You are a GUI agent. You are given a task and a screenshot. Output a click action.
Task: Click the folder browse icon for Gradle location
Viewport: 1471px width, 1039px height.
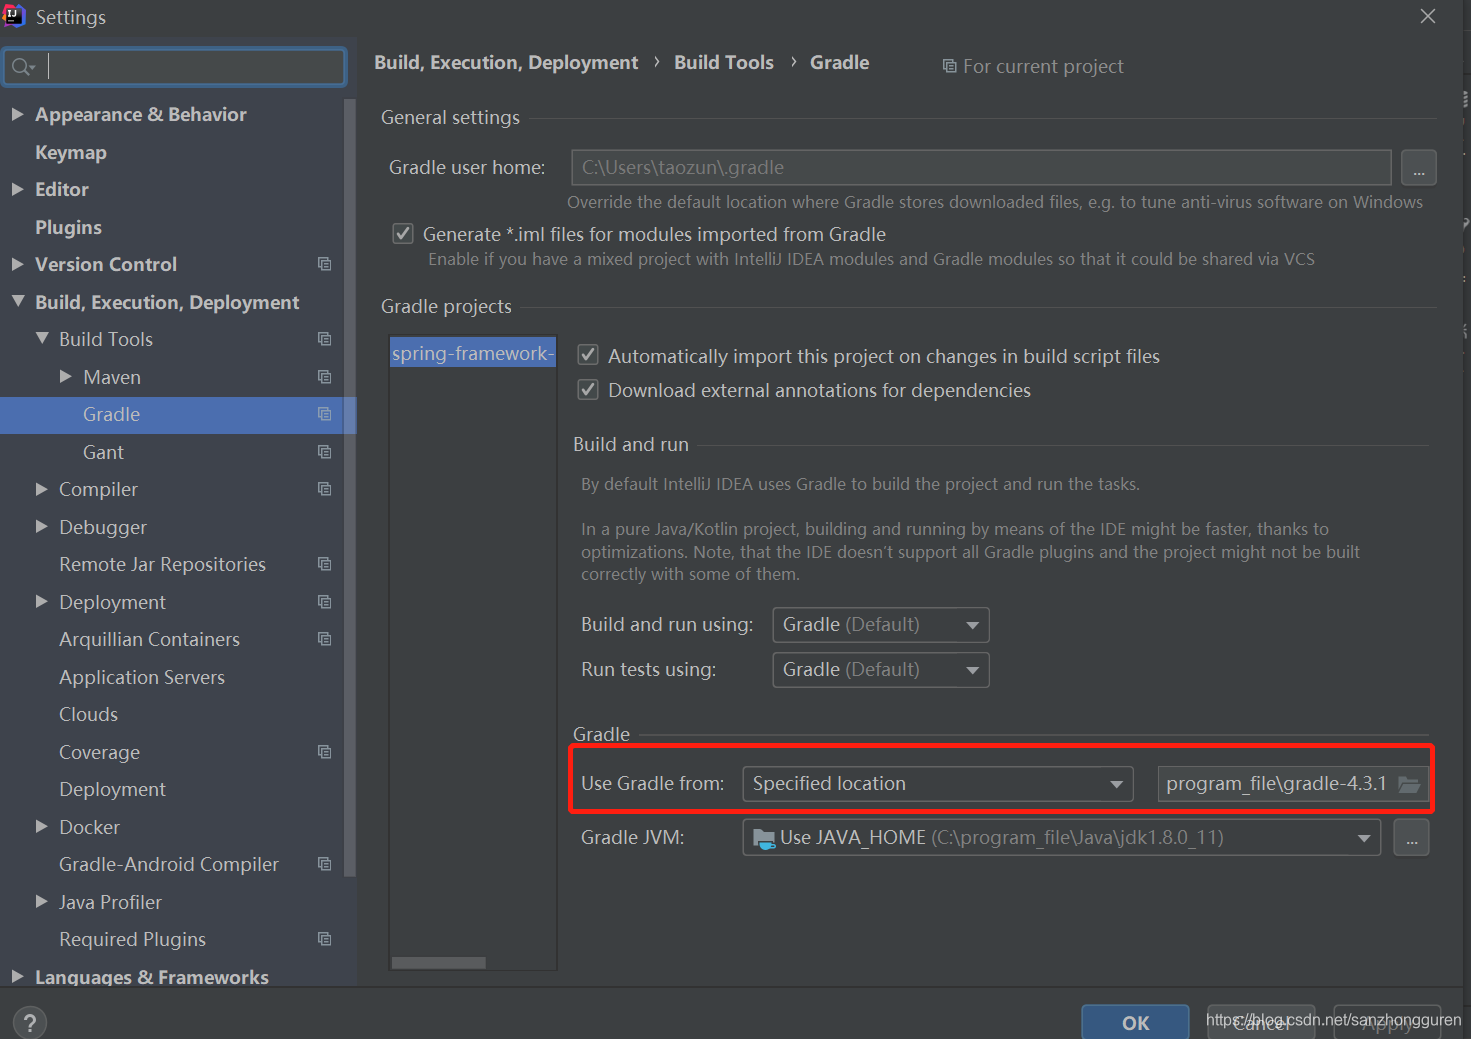click(x=1409, y=784)
